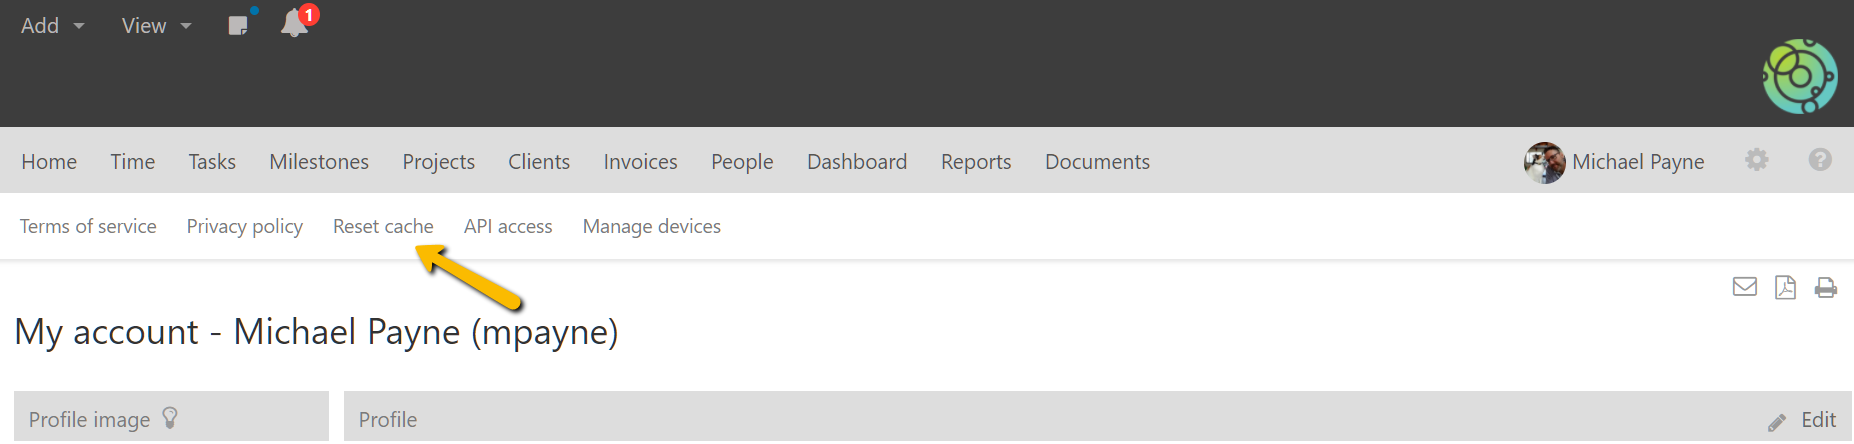Image resolution: width=1854 pixels, height=444 pixels.
Task: Click the lightbulb hint beside Profile image
Action: (x=170, y=418)
